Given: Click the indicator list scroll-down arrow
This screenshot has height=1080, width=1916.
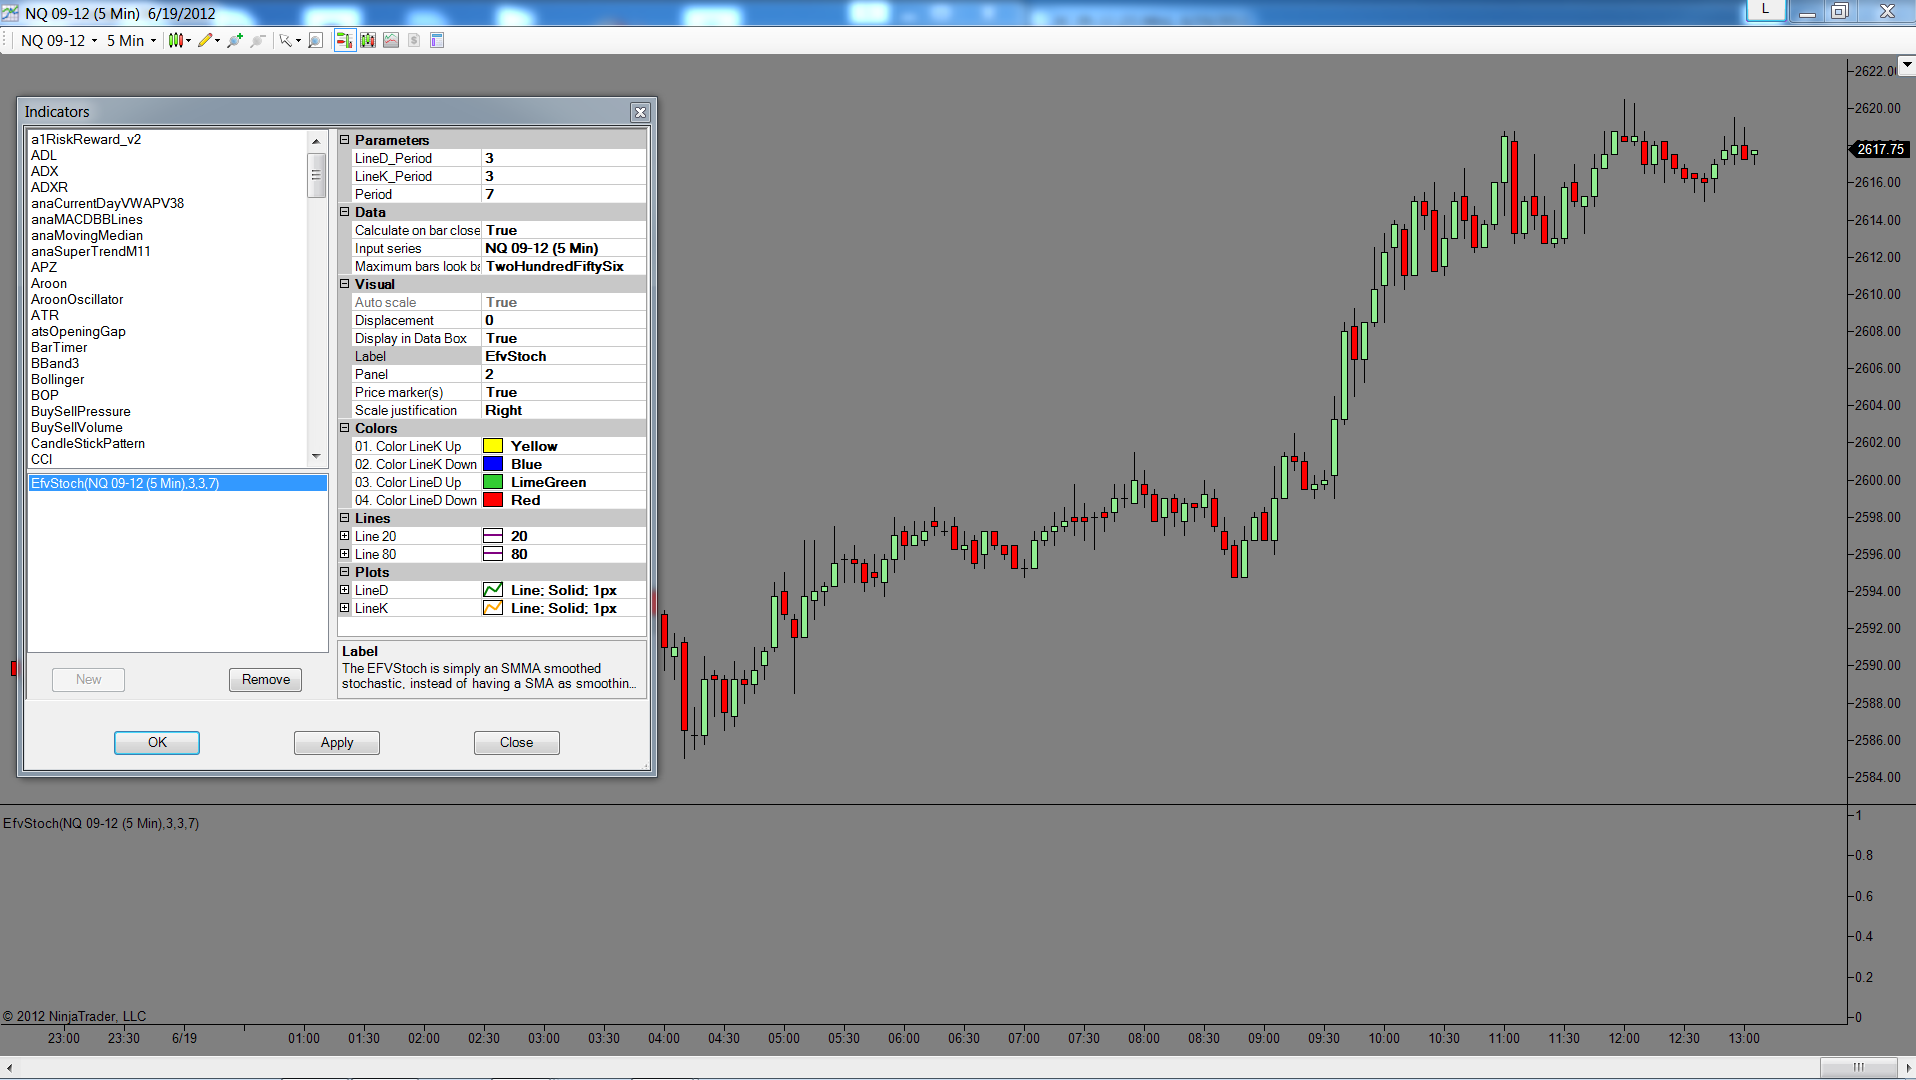Looking at the screenshot, I should (316, 456).
